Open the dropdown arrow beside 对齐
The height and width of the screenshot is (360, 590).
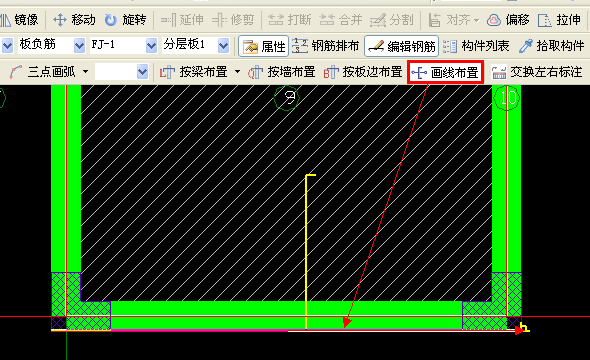point(476,20)
